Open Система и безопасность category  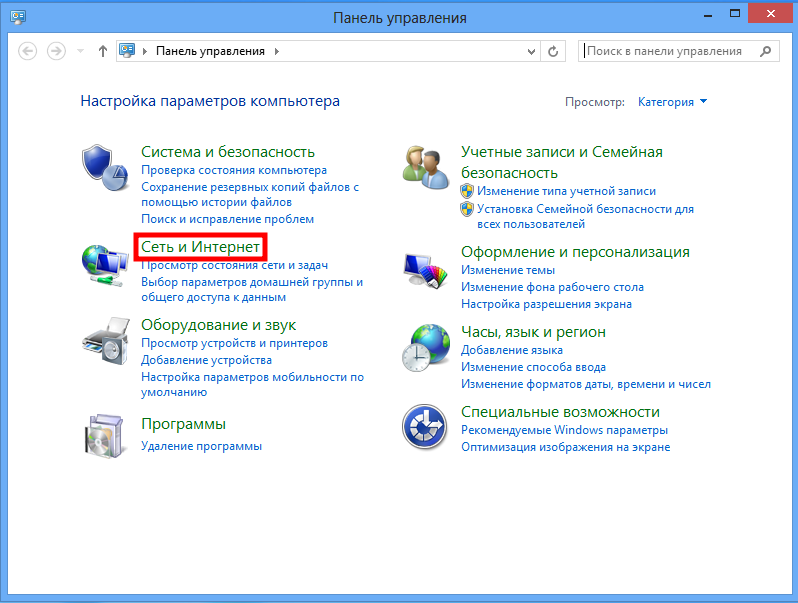click(x=228, y=152)
